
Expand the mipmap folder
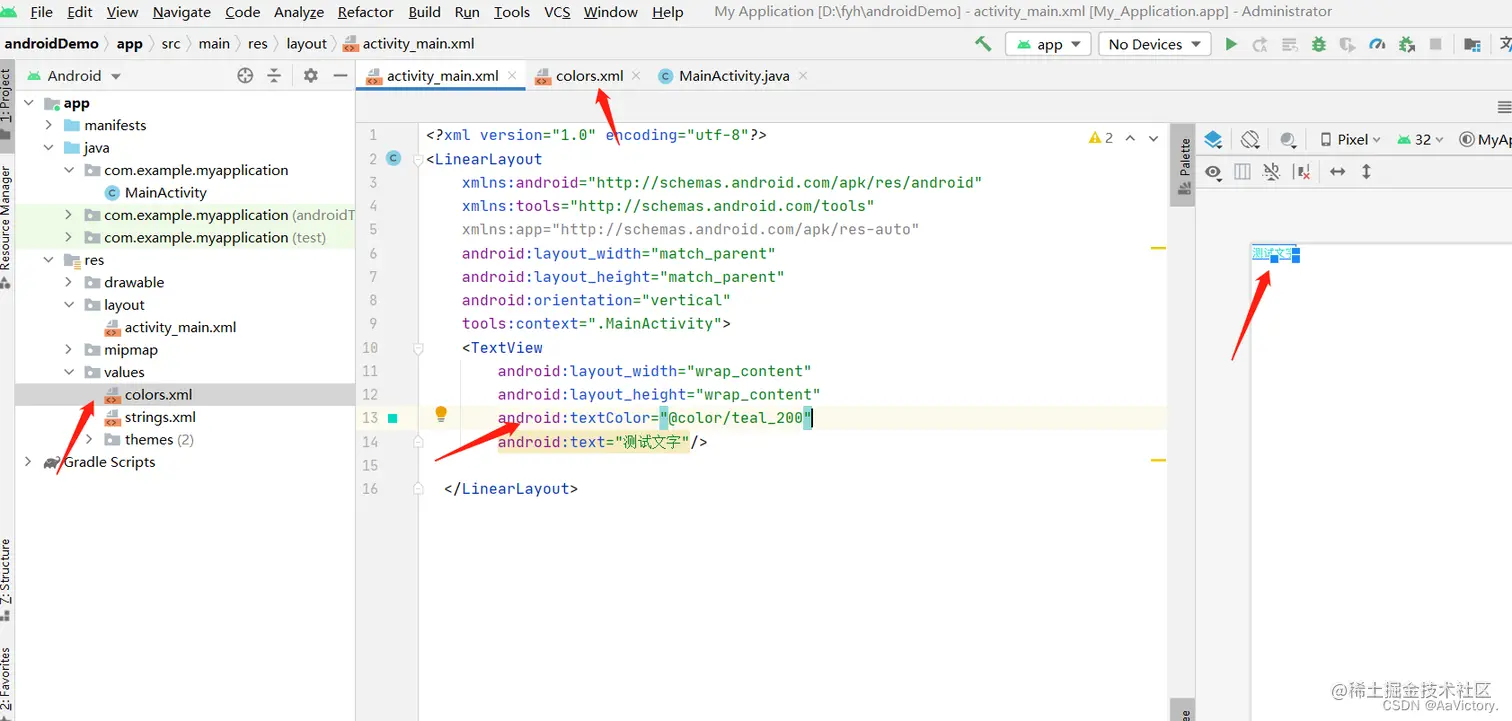click(x=69, y=350)
